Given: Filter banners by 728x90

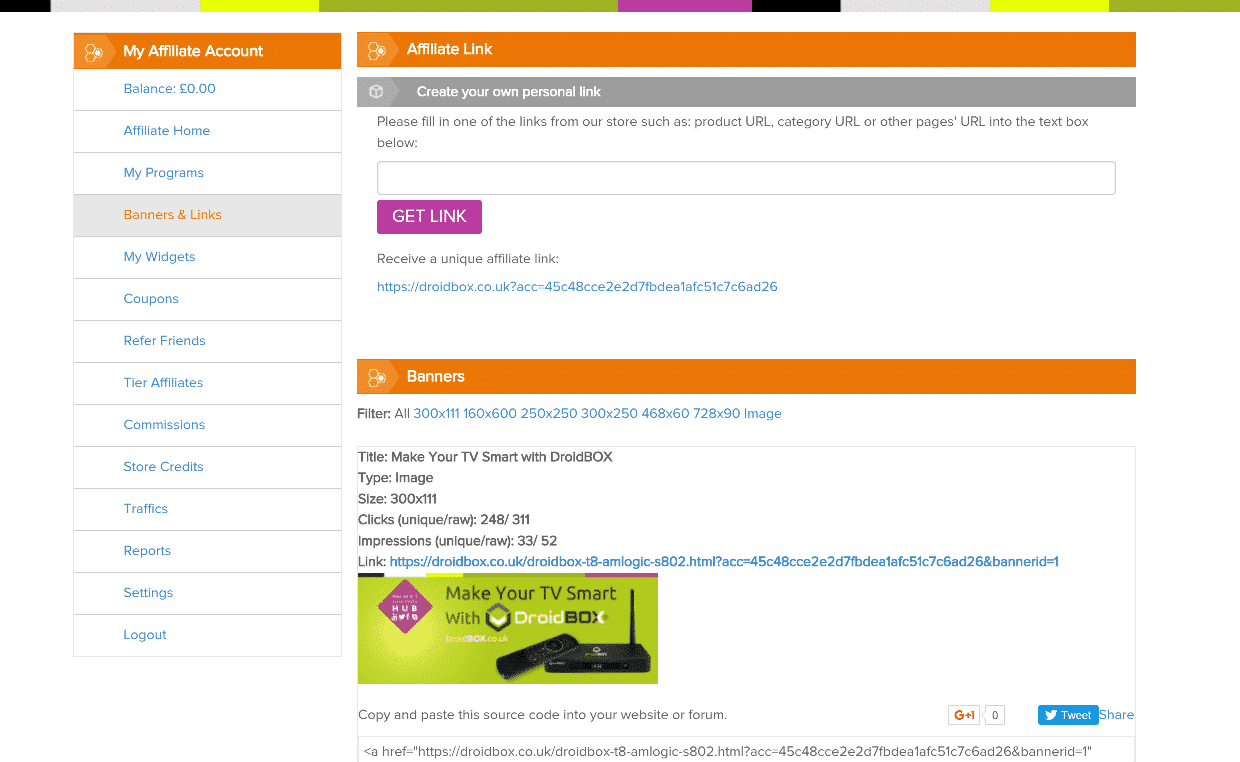Looking at the screenshot, I should click(716, 413).
